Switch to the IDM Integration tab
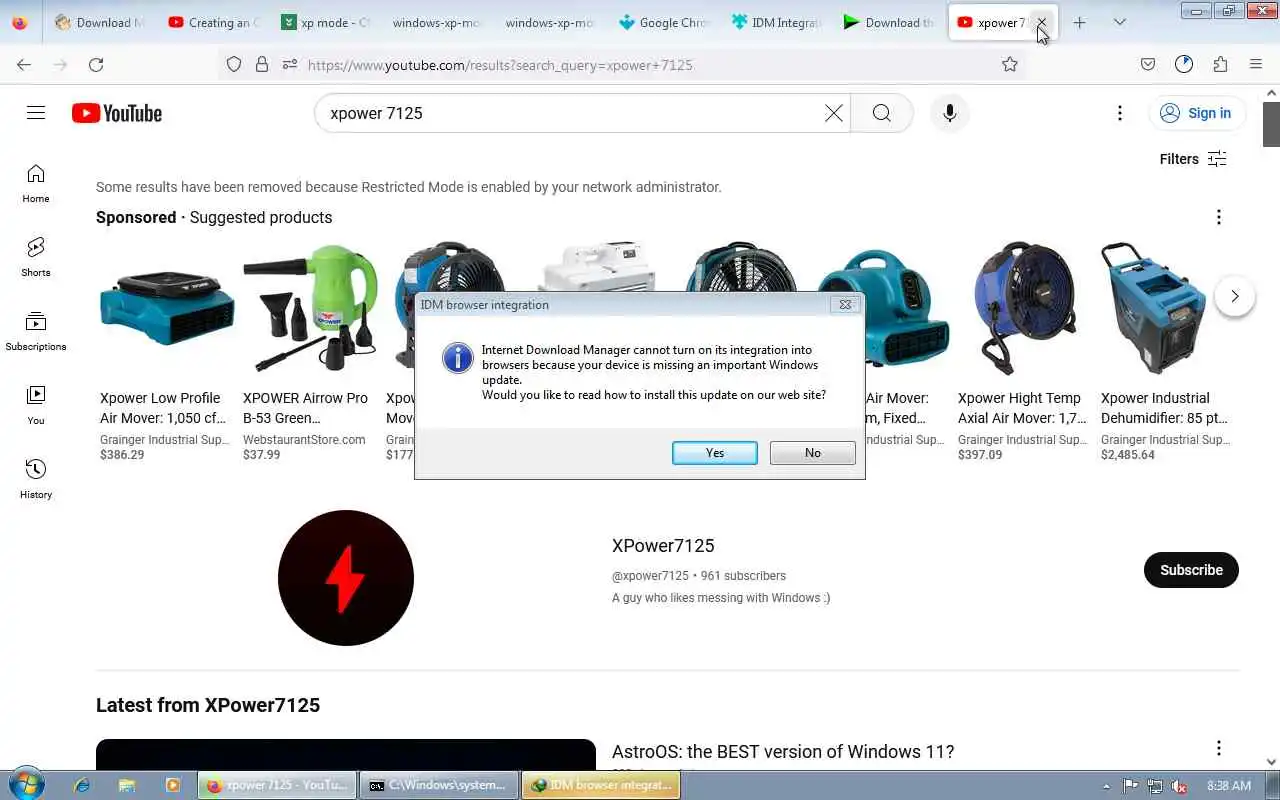 click(776, 22)
